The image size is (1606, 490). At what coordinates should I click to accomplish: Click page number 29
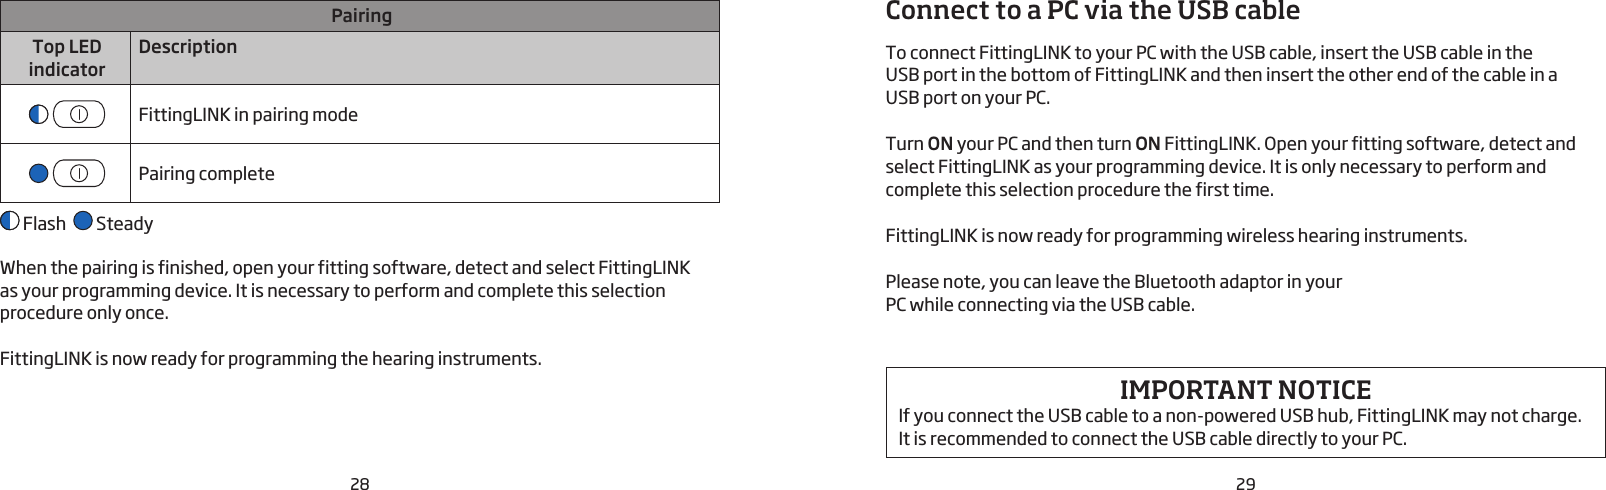coord(1245,484)
